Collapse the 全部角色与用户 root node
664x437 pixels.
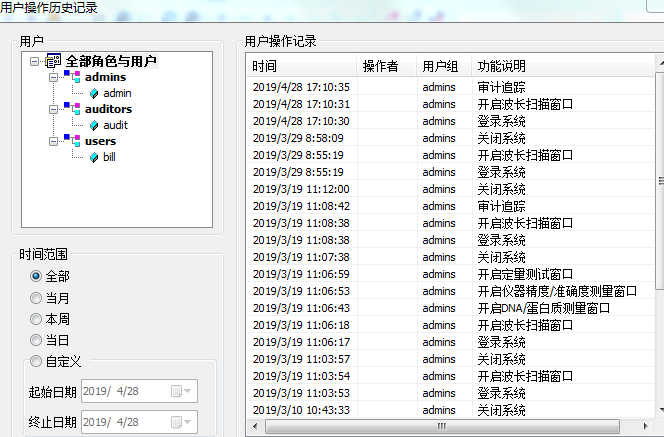point(35,62)
